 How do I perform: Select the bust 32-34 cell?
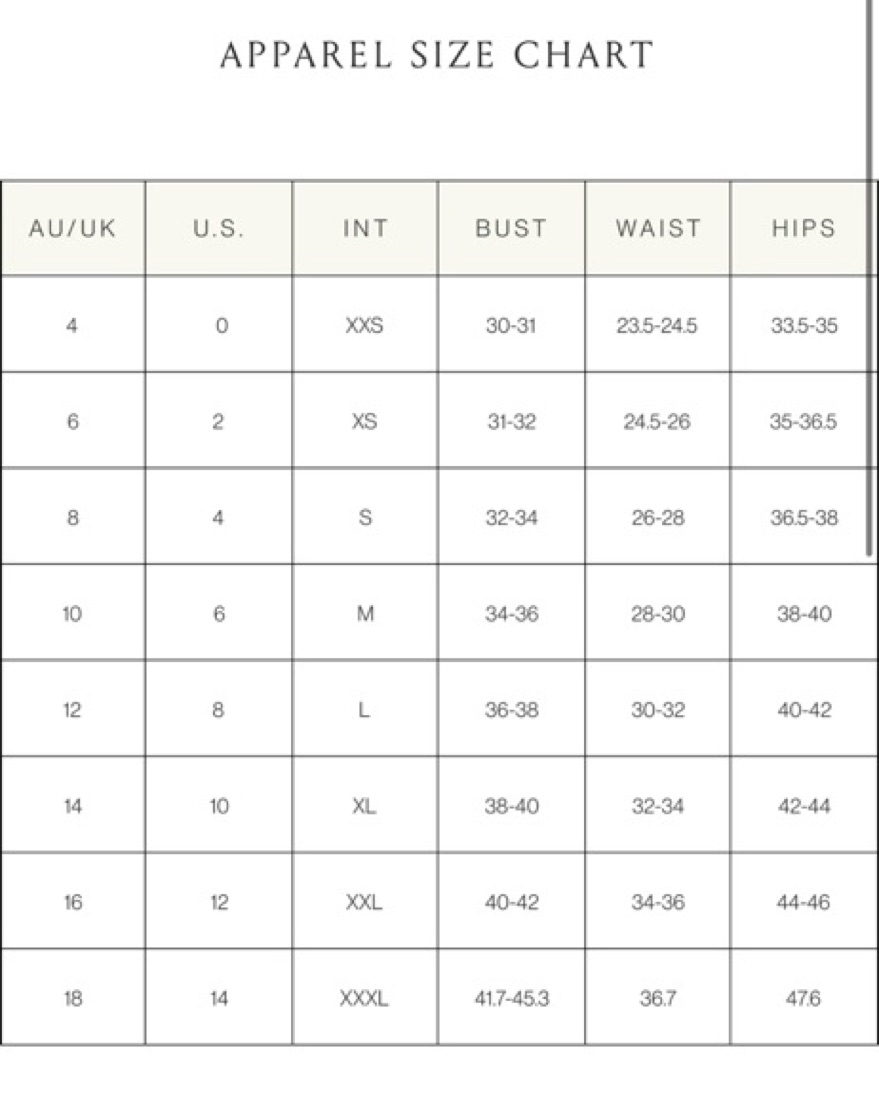coord(511,518)
